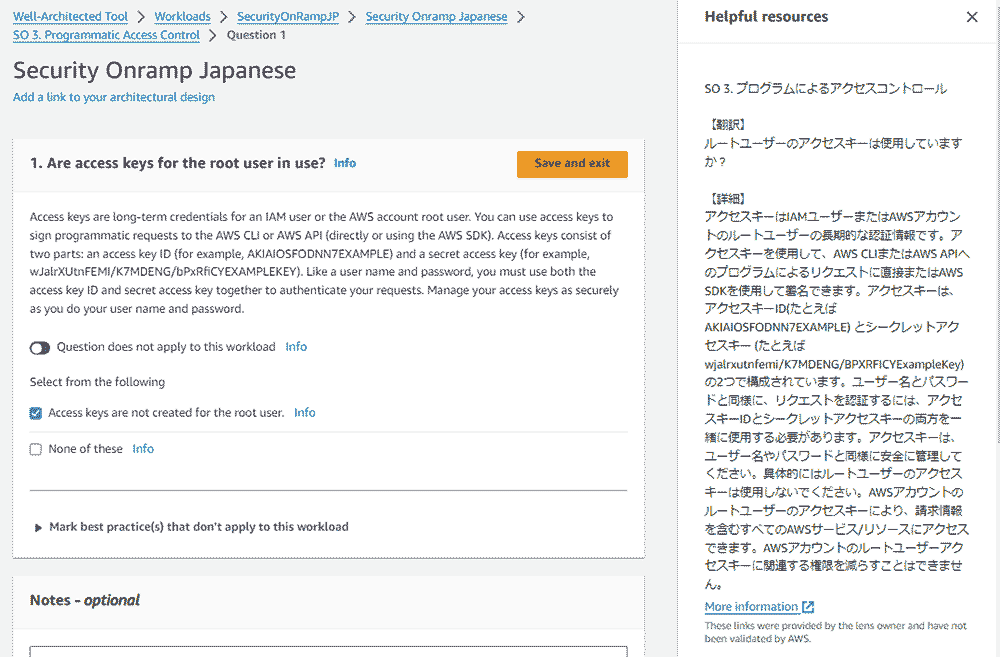Open the More information link
The height and width of the screenshot is (657, 1000).
tap(751, 607)
